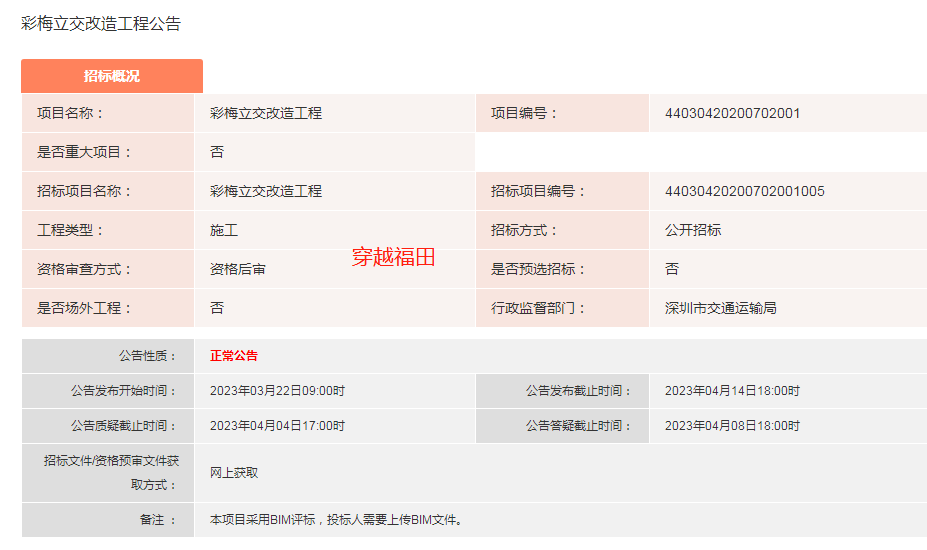Click the 项目名称 value 彩梅立交改造工程
The width and height of the screenshot is (927, 550).
coord(266,113)
